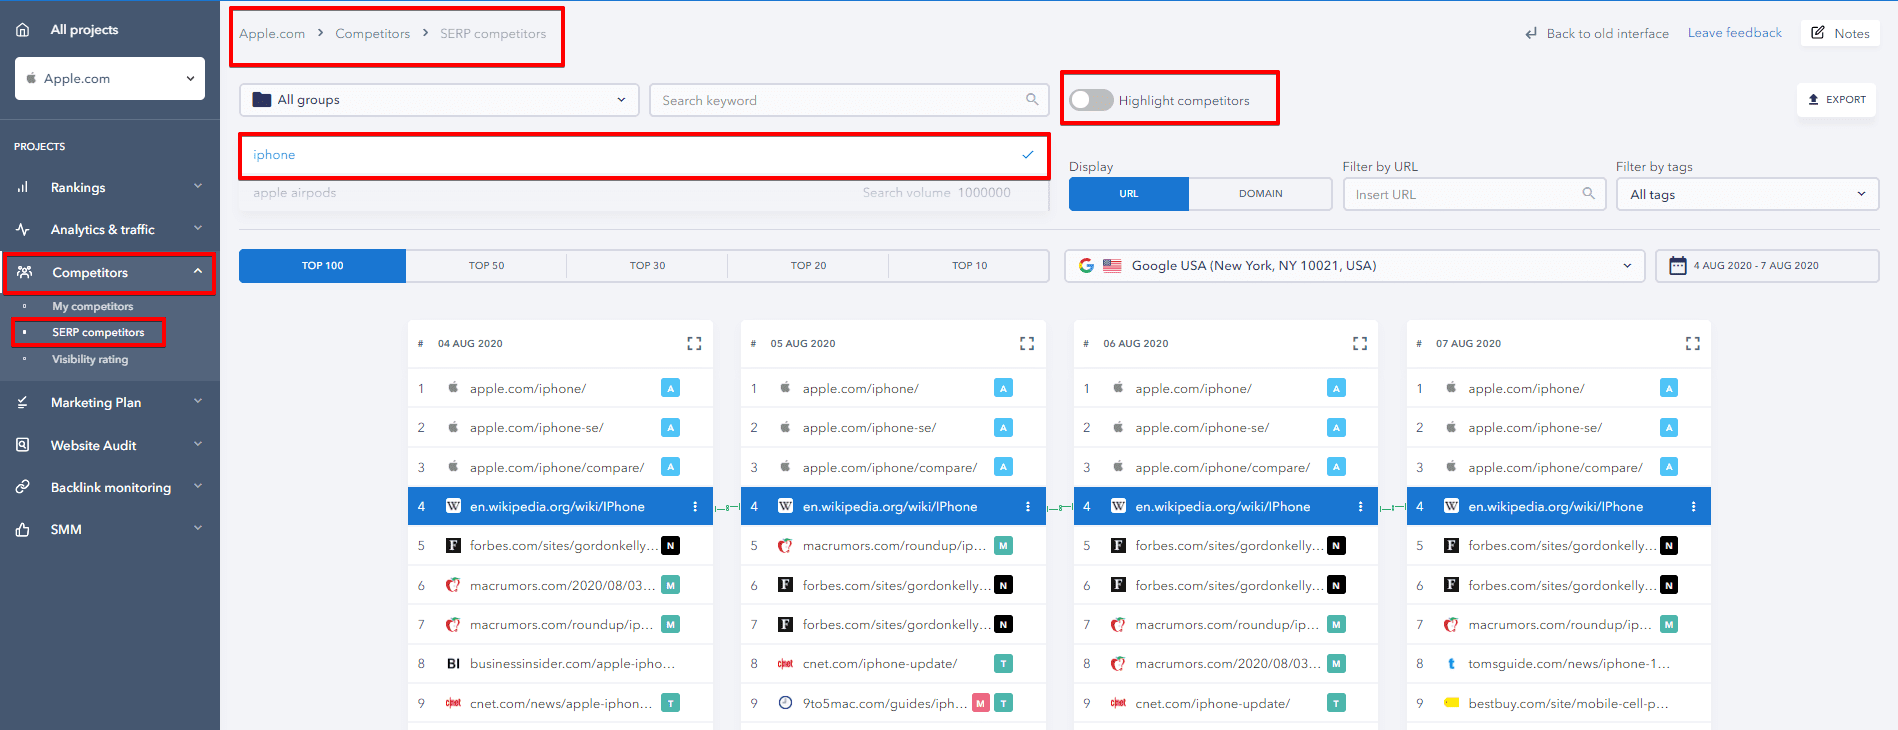This screenshot has width=1898, height=730.
Task: Click the All projects home icon
Action: point(22,30)
